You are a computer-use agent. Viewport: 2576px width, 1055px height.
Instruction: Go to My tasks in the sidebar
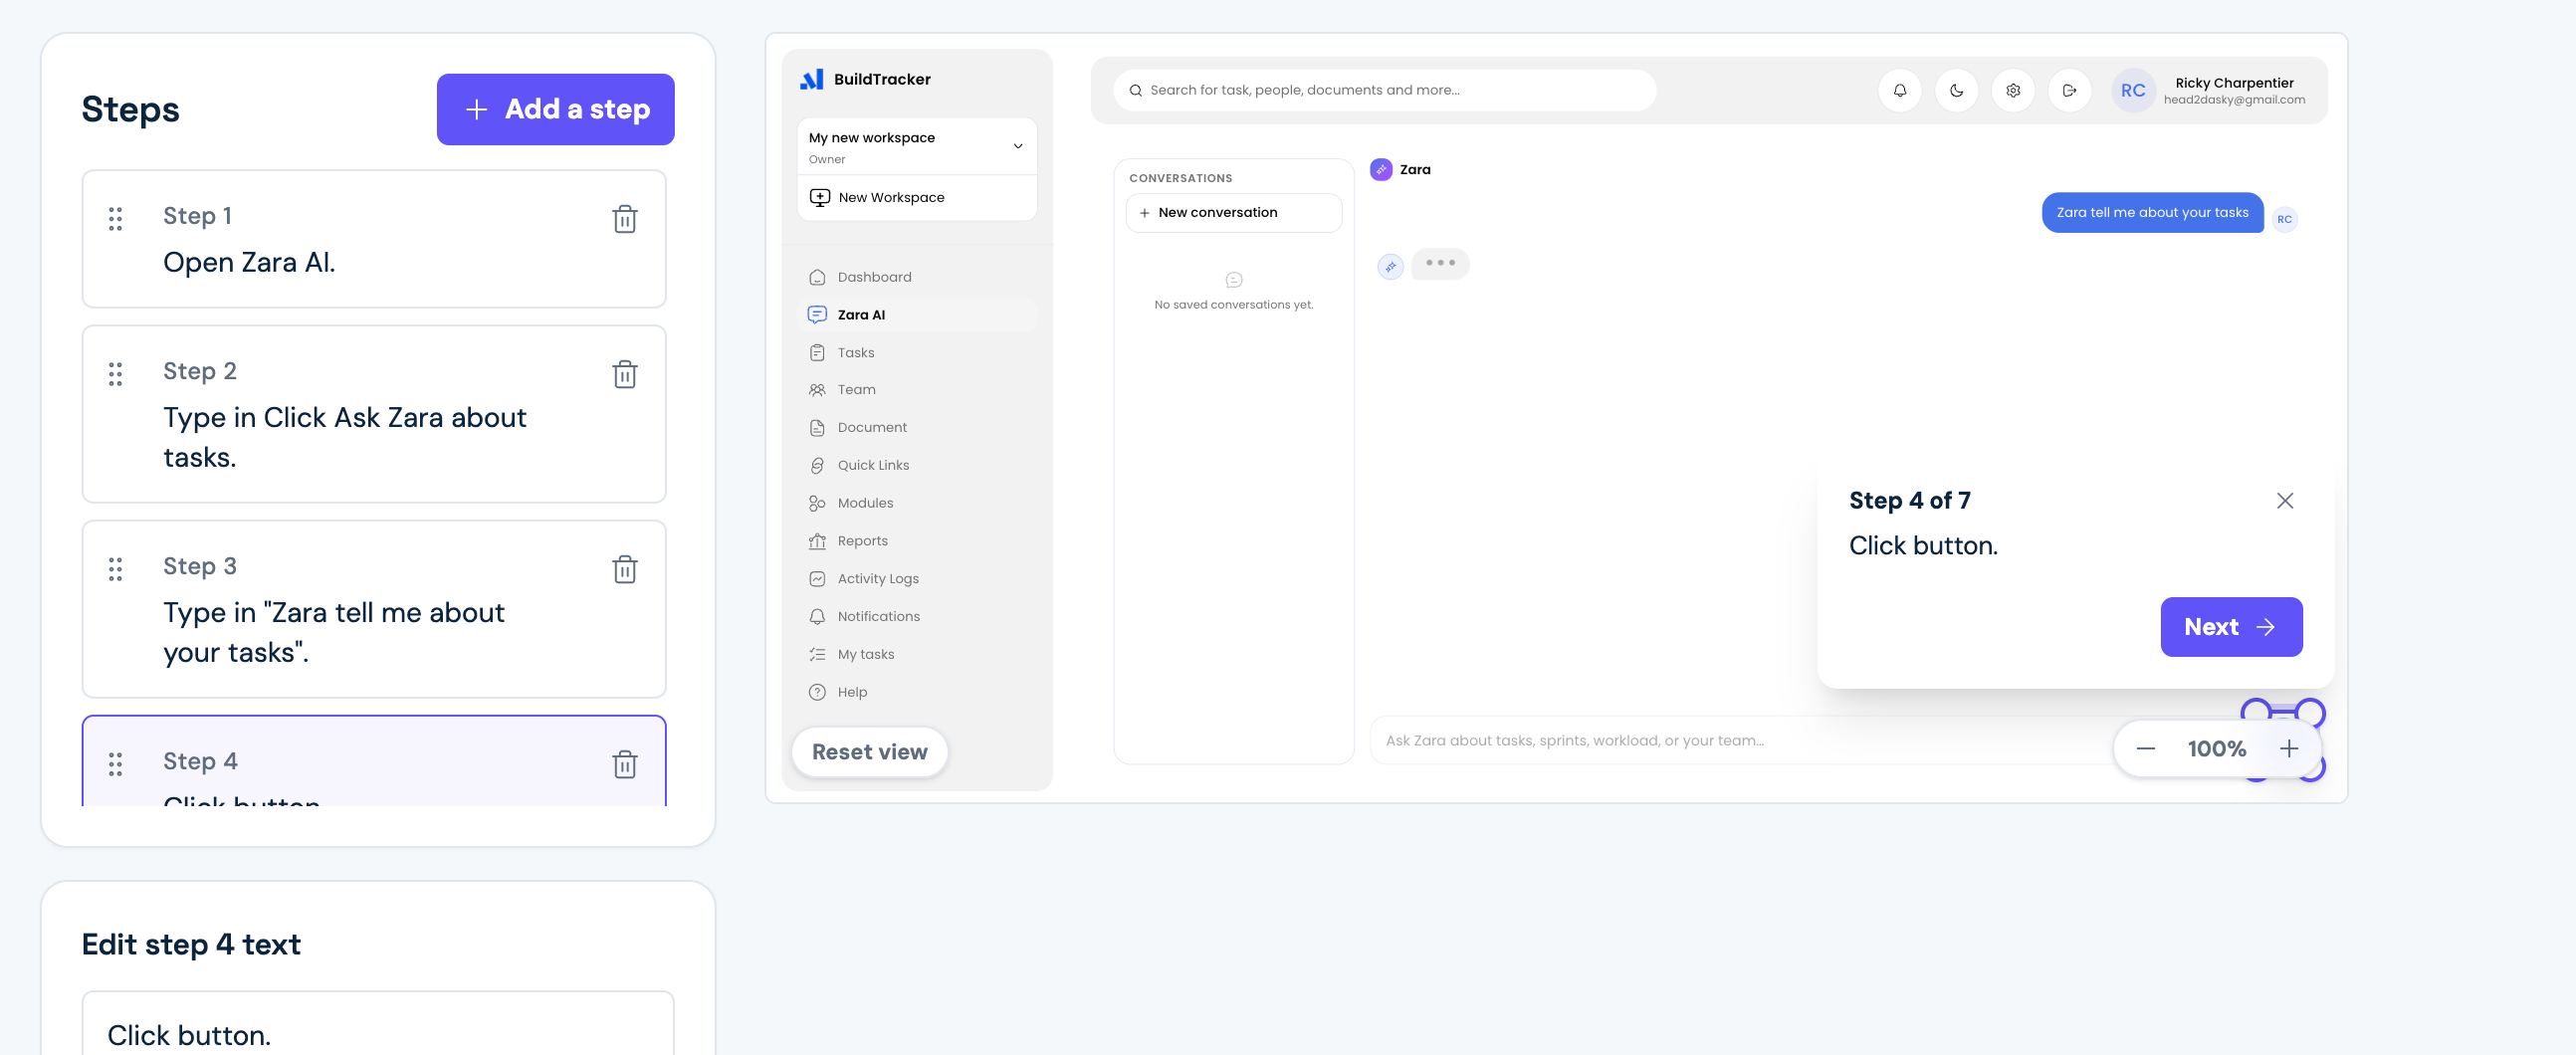pyautogui.click(x=917, y=654)
